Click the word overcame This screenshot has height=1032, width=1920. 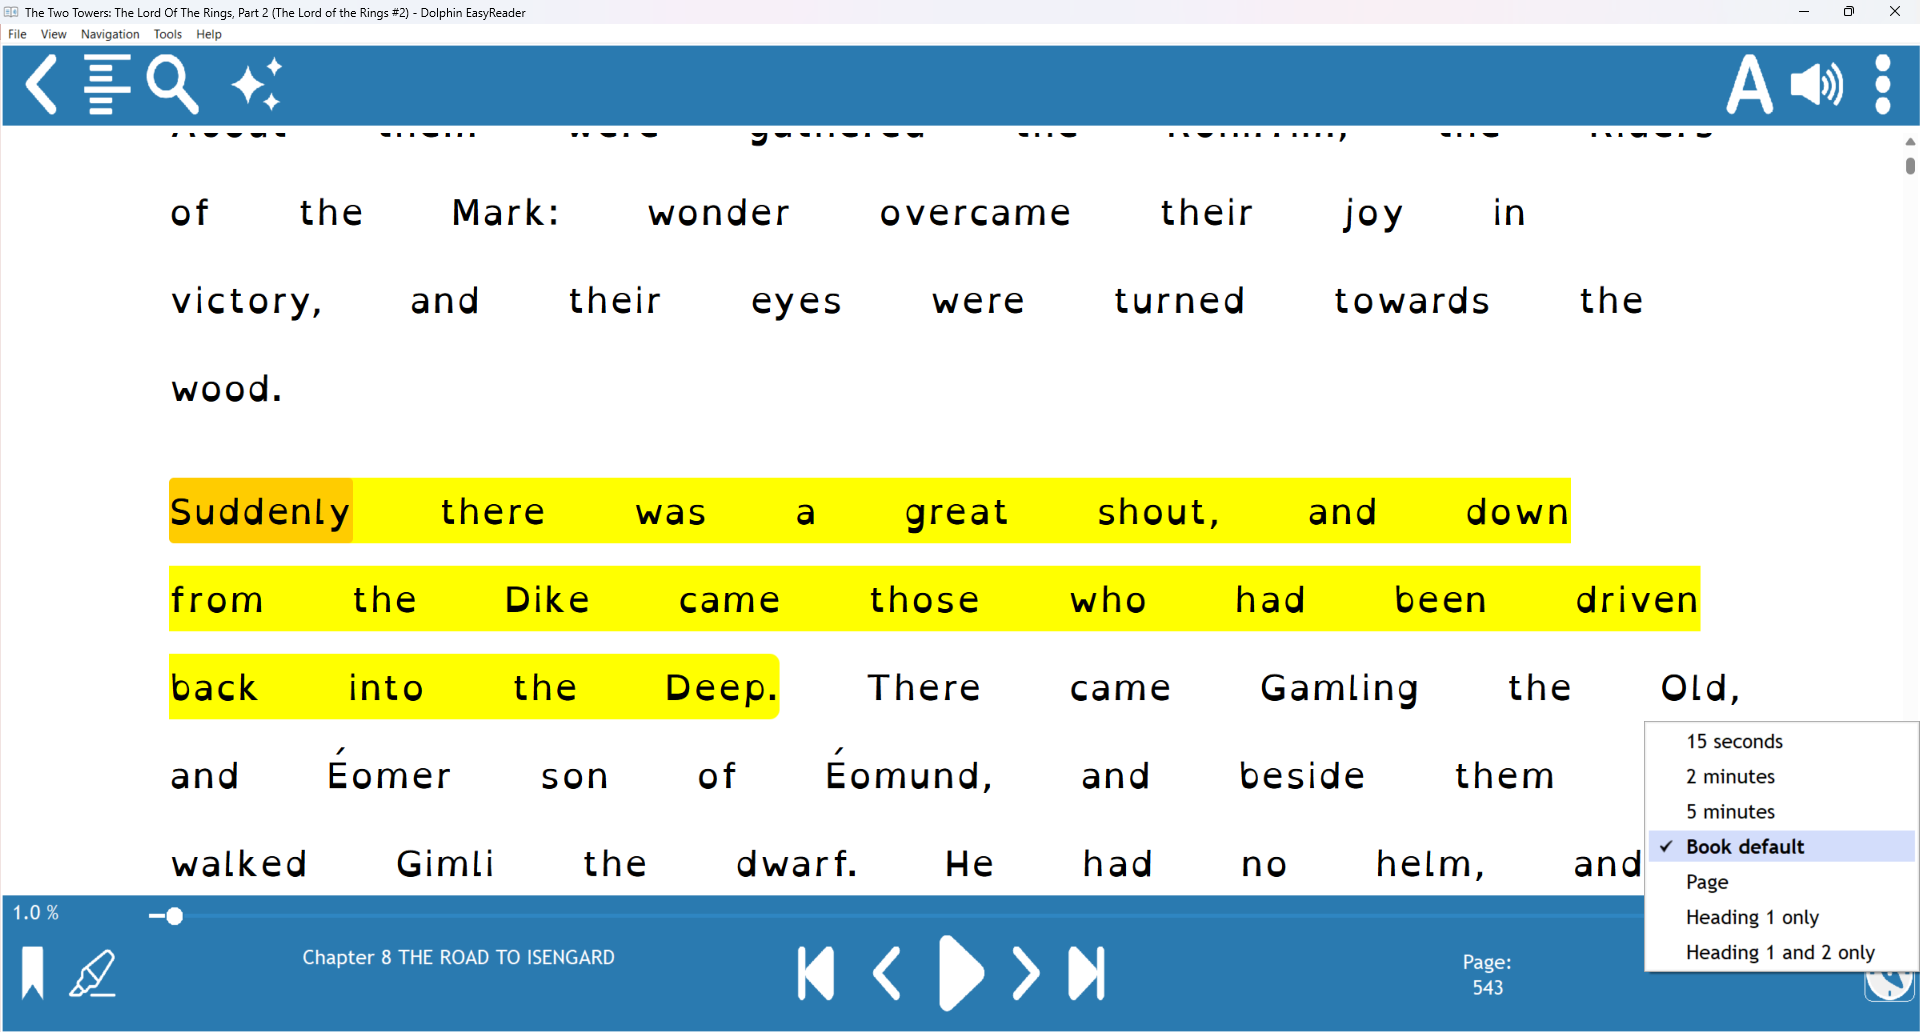pyautogui.click(x=975, y=212)
